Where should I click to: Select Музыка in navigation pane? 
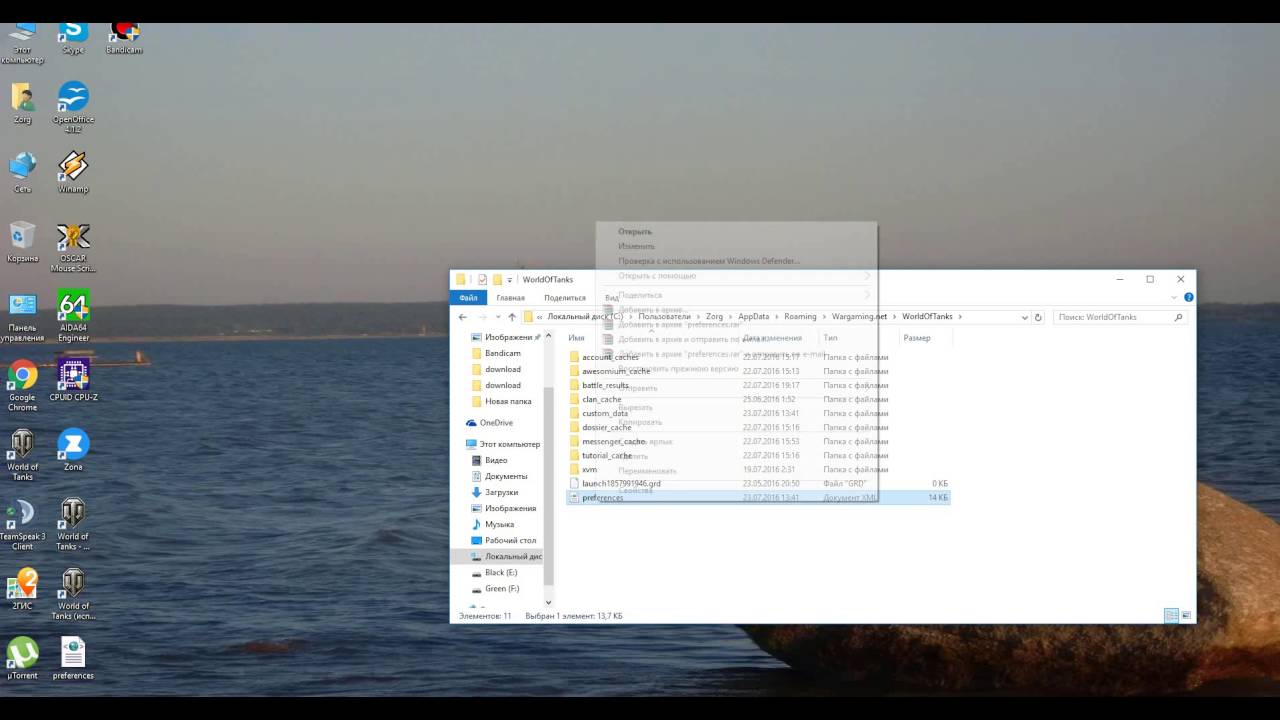[499, 524]
